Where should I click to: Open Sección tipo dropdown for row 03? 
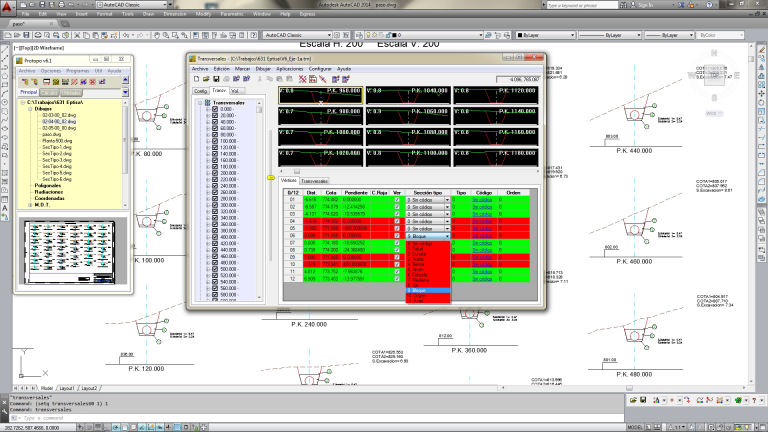pos(447,214)
